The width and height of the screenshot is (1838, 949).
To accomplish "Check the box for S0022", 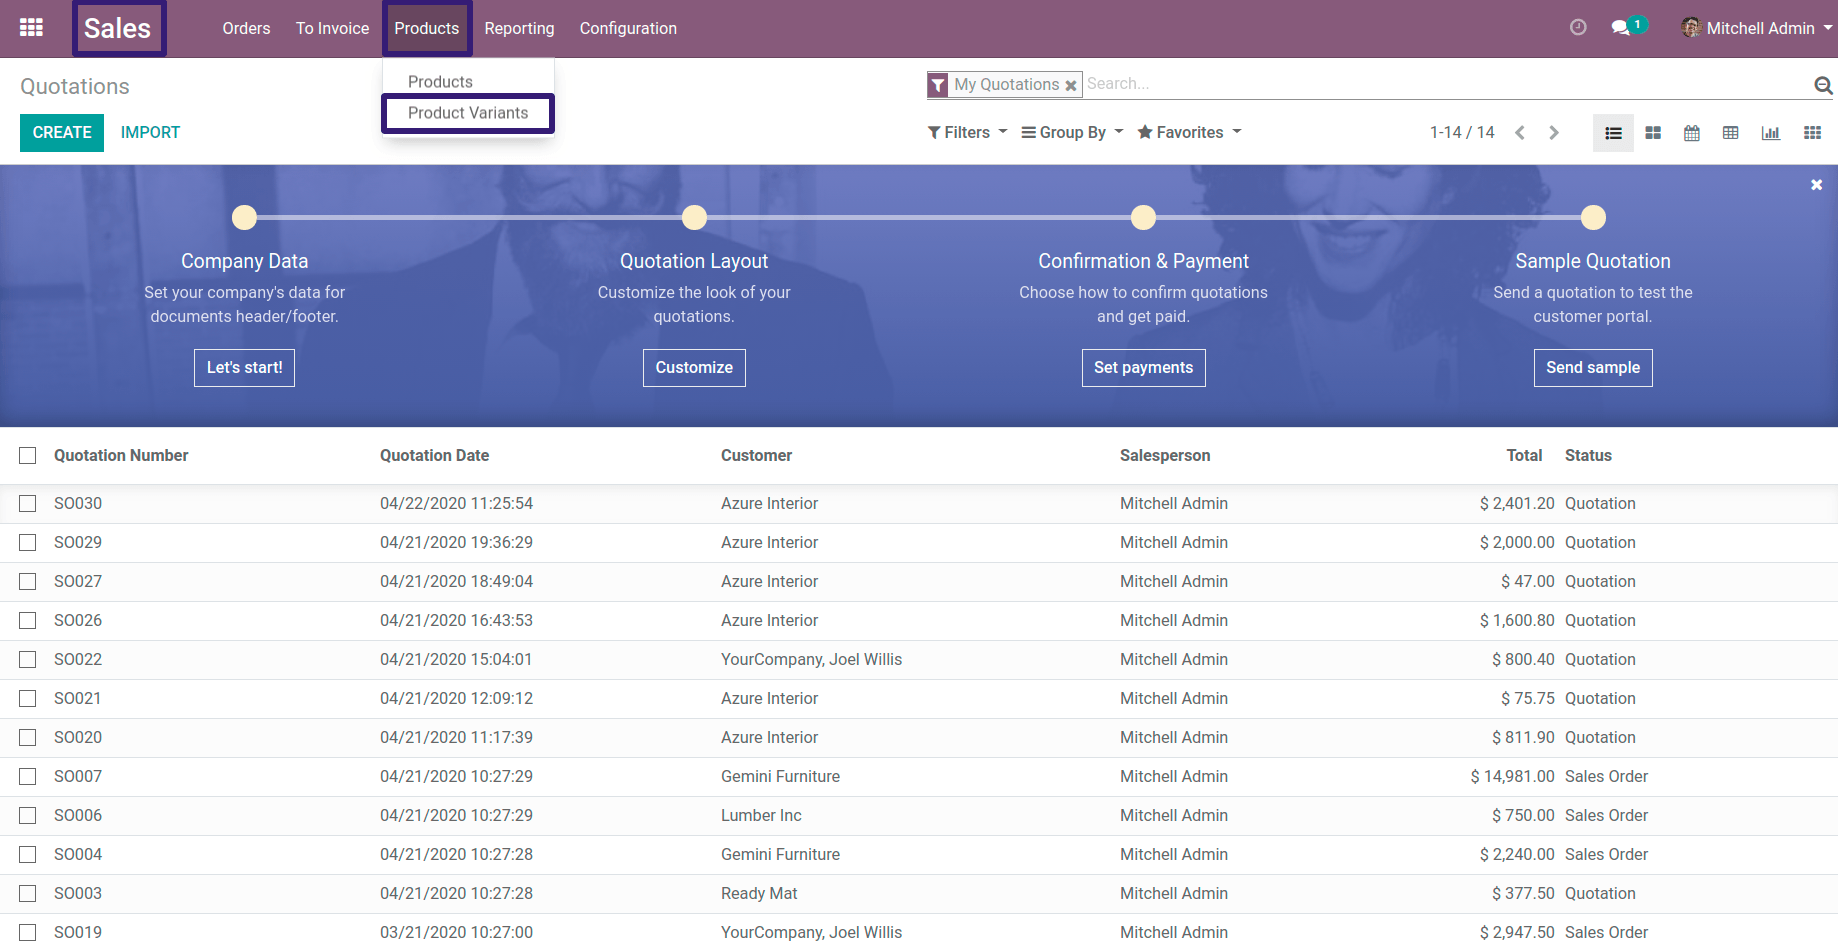I will pyautogui.click(x=28, y=660).
